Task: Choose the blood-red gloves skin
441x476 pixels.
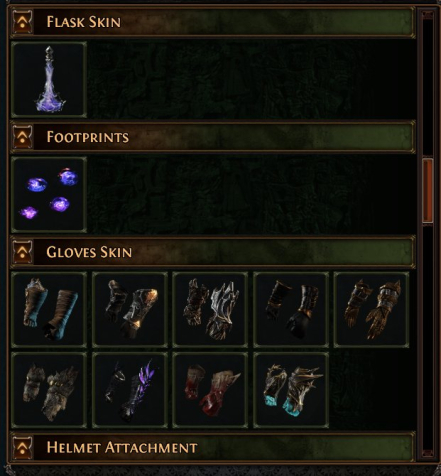Action: click(x=210, y=390)
